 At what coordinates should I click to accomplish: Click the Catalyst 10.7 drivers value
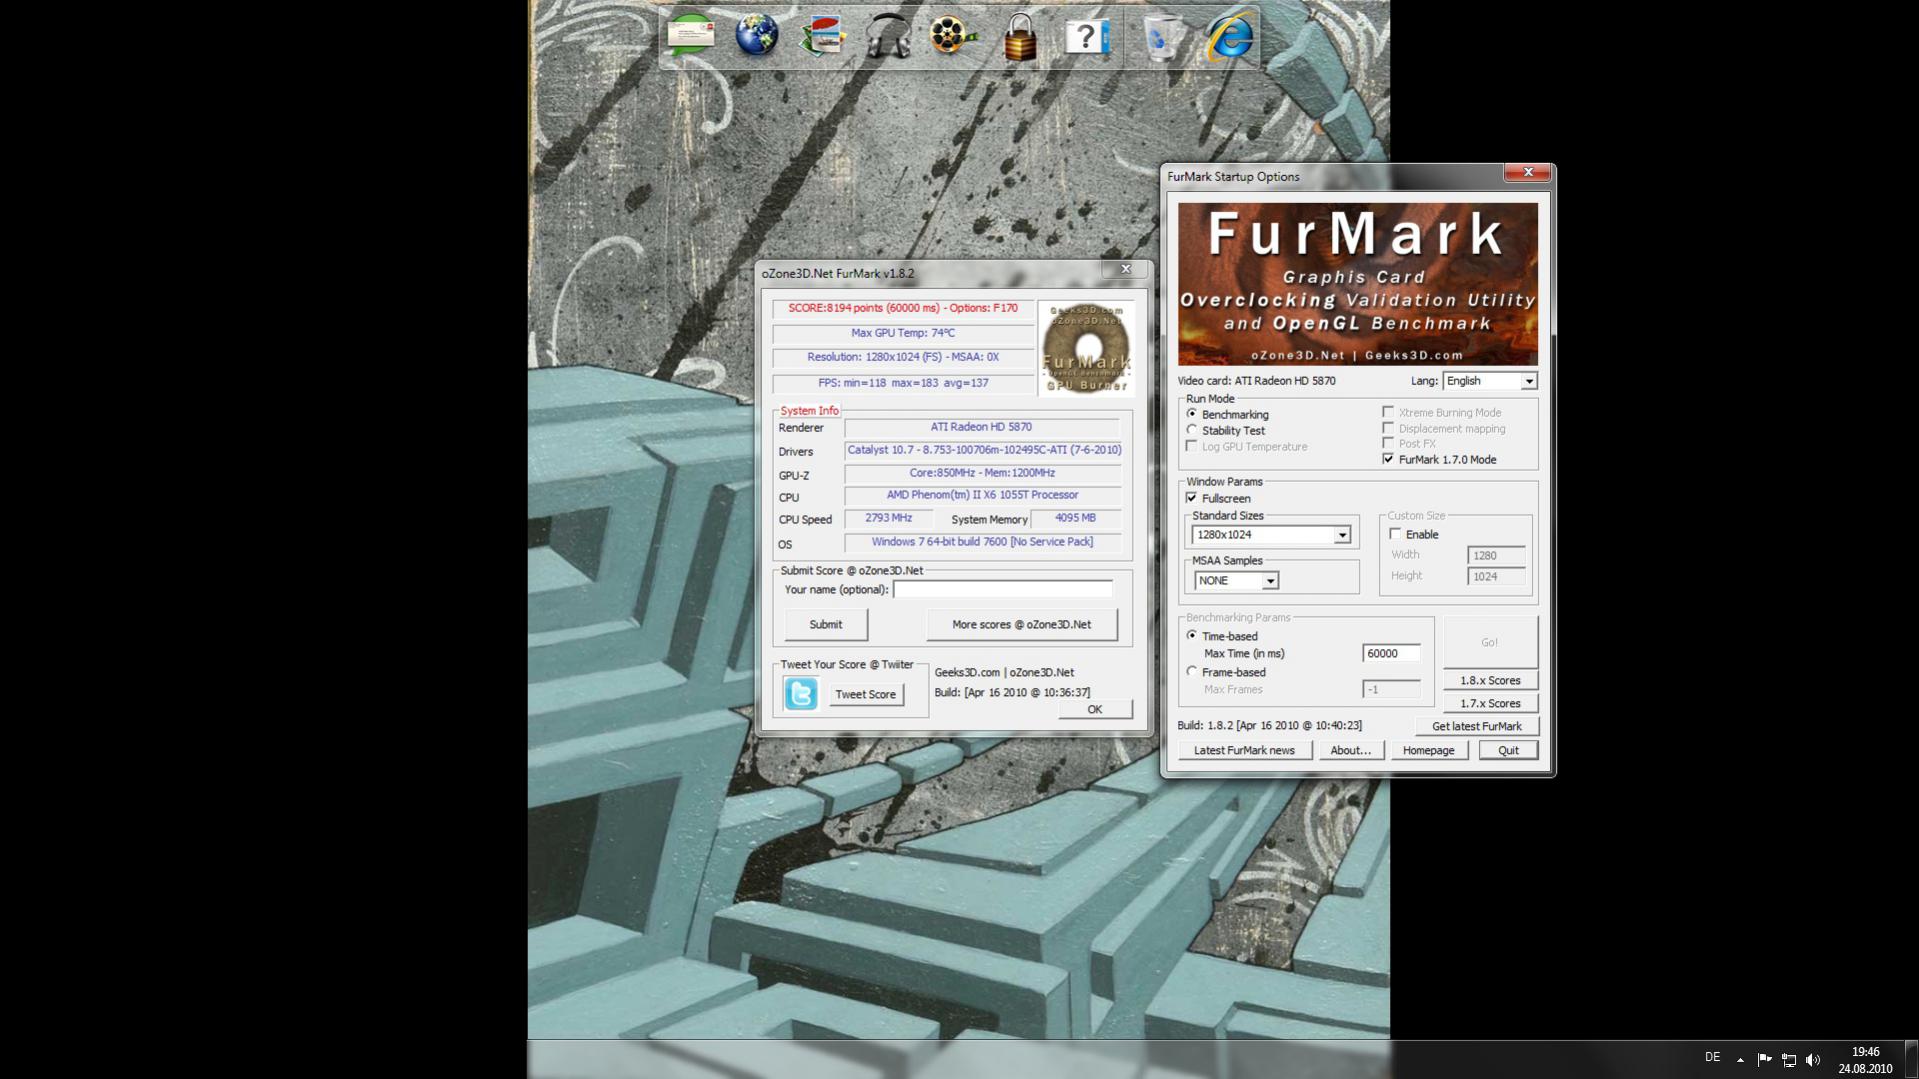982,450
